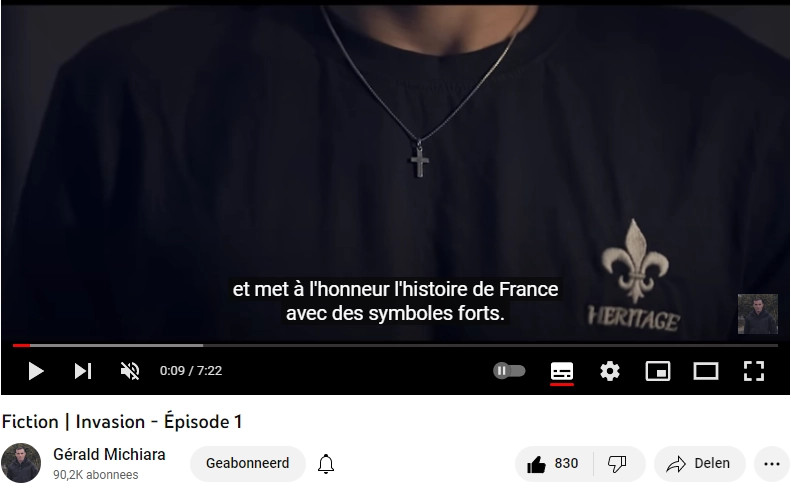Seek to the middle of the progress bar

[x=396, y=346]
